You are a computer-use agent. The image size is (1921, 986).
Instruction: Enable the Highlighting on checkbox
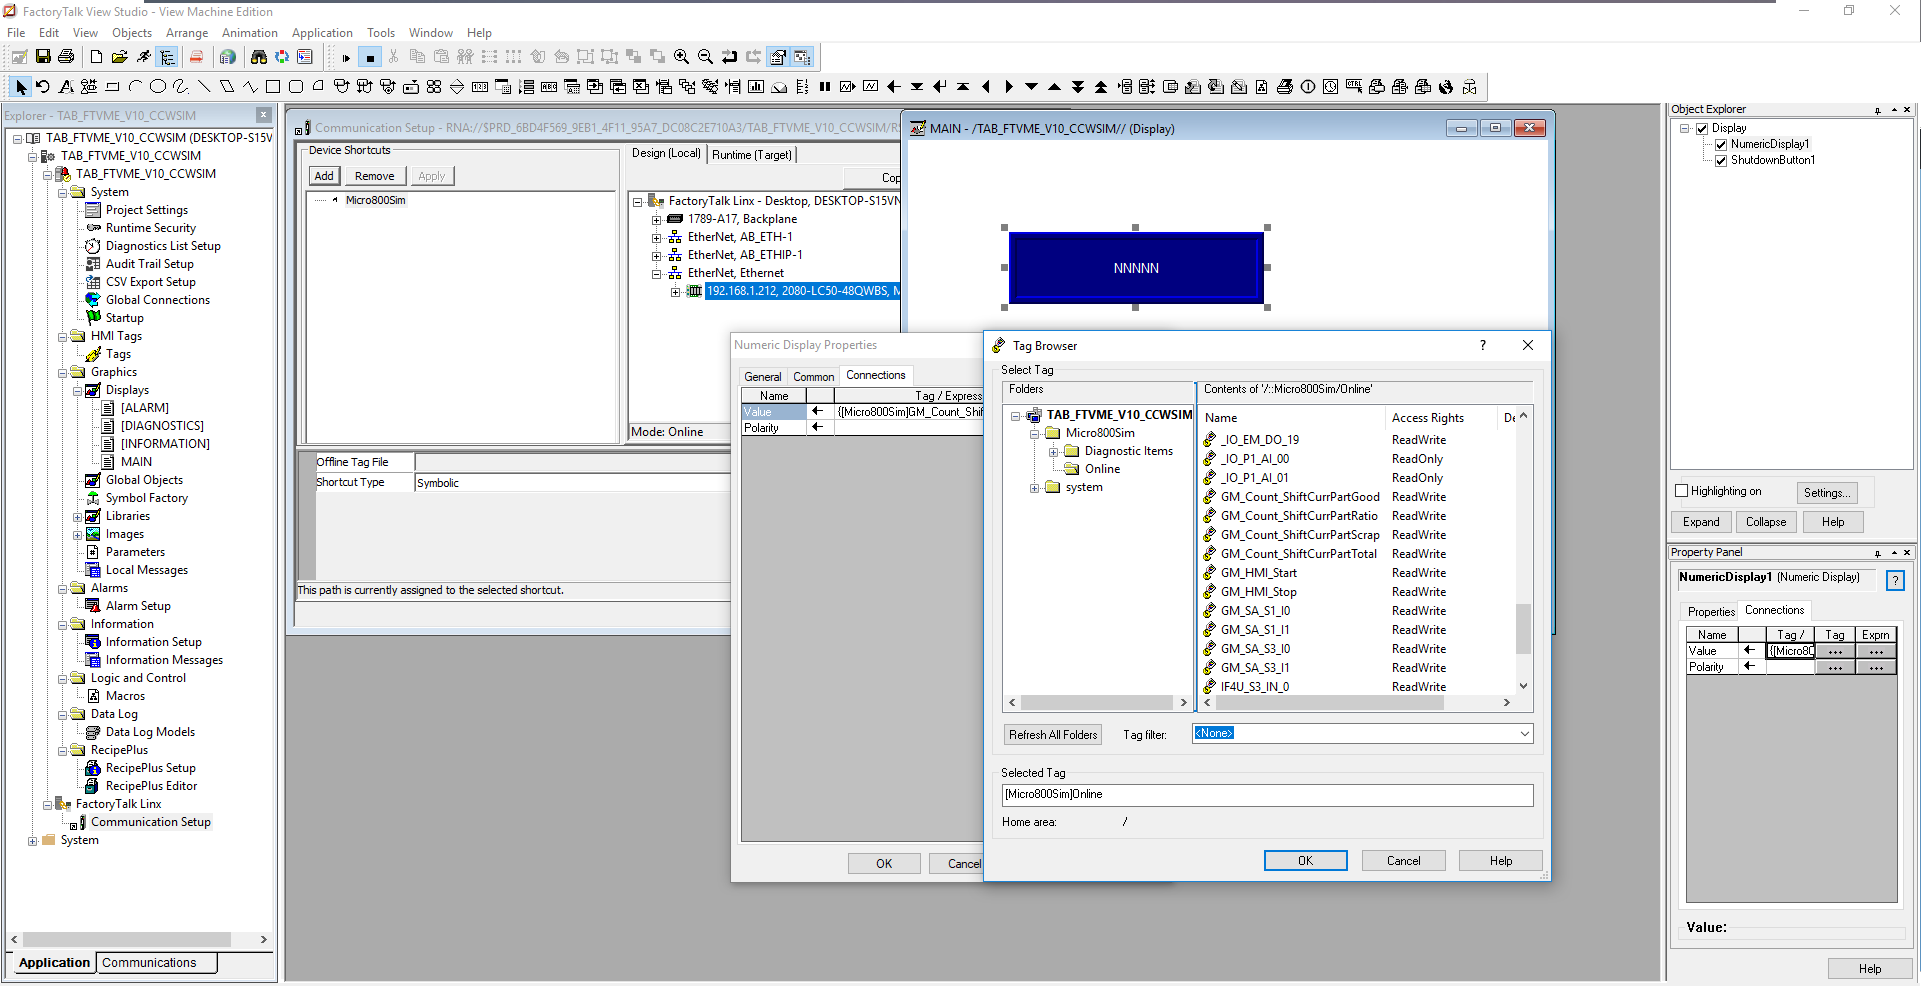click(1681, 491)
